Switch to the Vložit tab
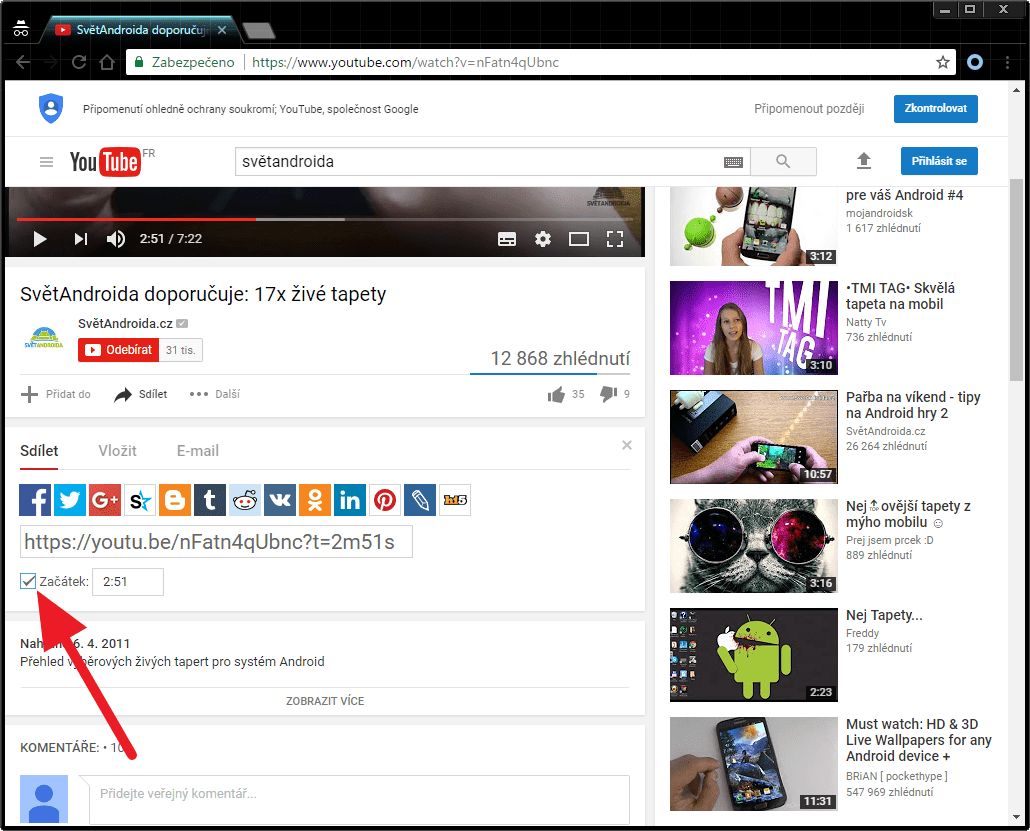 point(118,451)
